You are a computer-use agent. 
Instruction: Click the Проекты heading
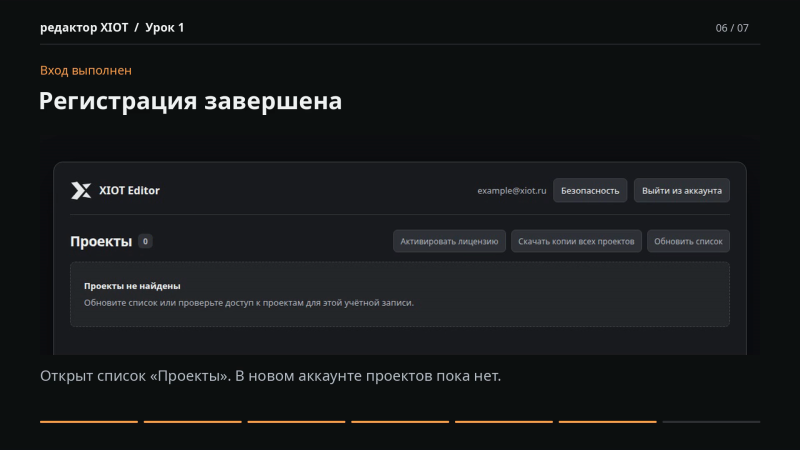point(101,241)
